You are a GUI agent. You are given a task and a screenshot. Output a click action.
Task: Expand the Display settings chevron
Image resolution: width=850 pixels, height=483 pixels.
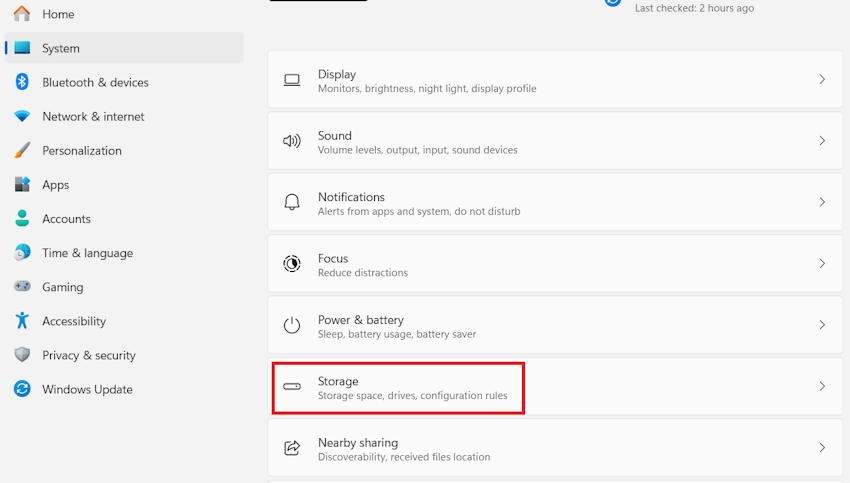point(822,80)
